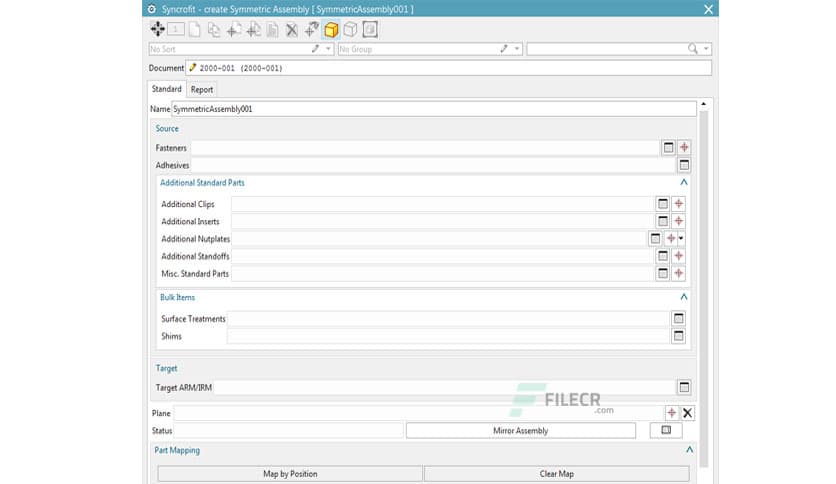
Task: Open Additional Nutplates list icon
Action: tap(655, 239)
